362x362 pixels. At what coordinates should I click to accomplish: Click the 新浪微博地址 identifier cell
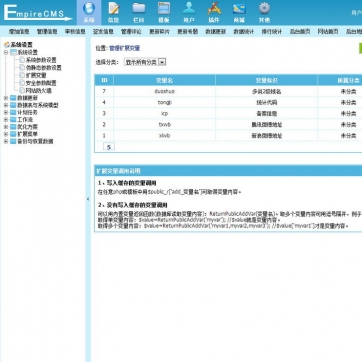coord(267,136)
